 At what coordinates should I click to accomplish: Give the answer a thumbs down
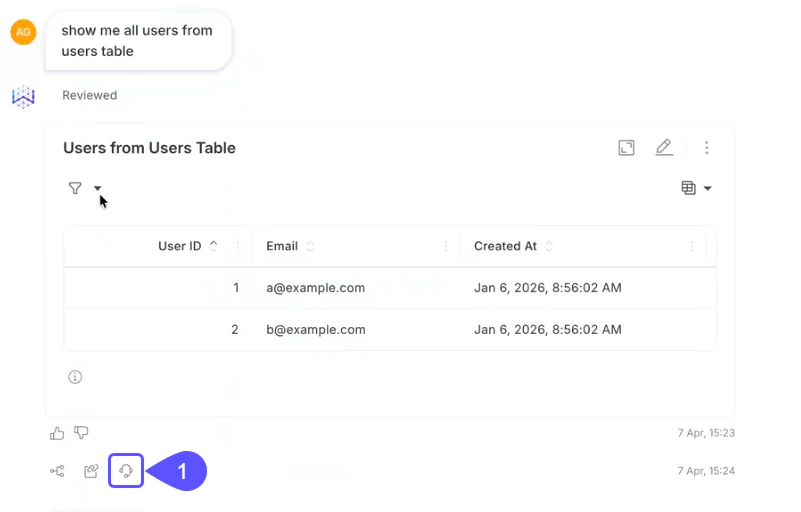pos(81,433)
